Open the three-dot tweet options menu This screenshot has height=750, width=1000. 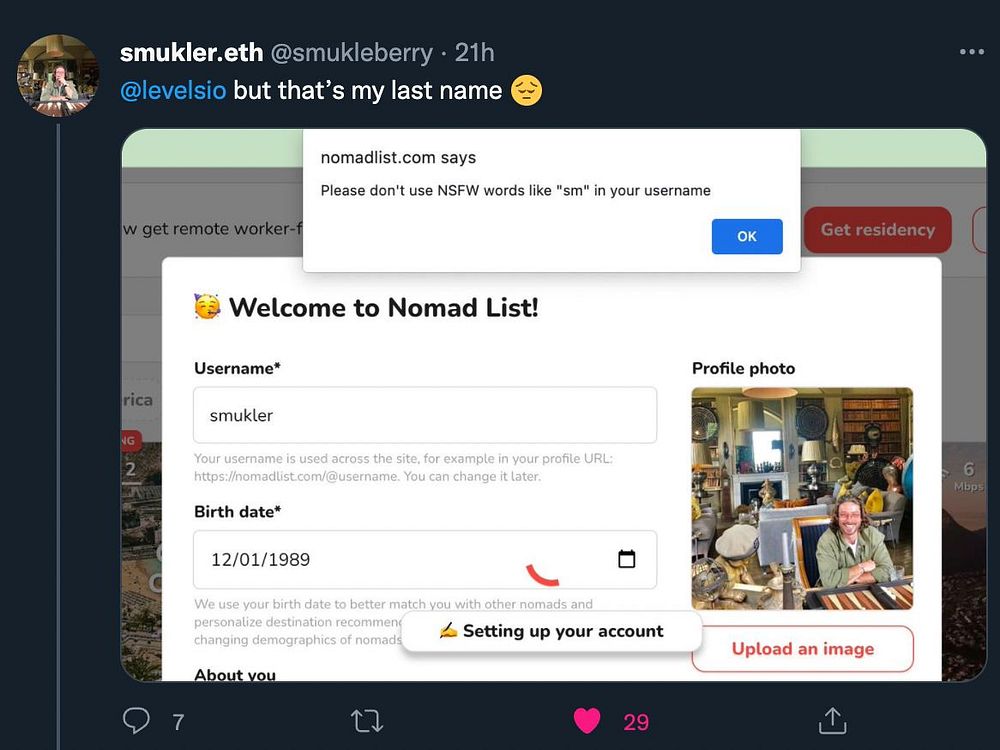point(971,52)
